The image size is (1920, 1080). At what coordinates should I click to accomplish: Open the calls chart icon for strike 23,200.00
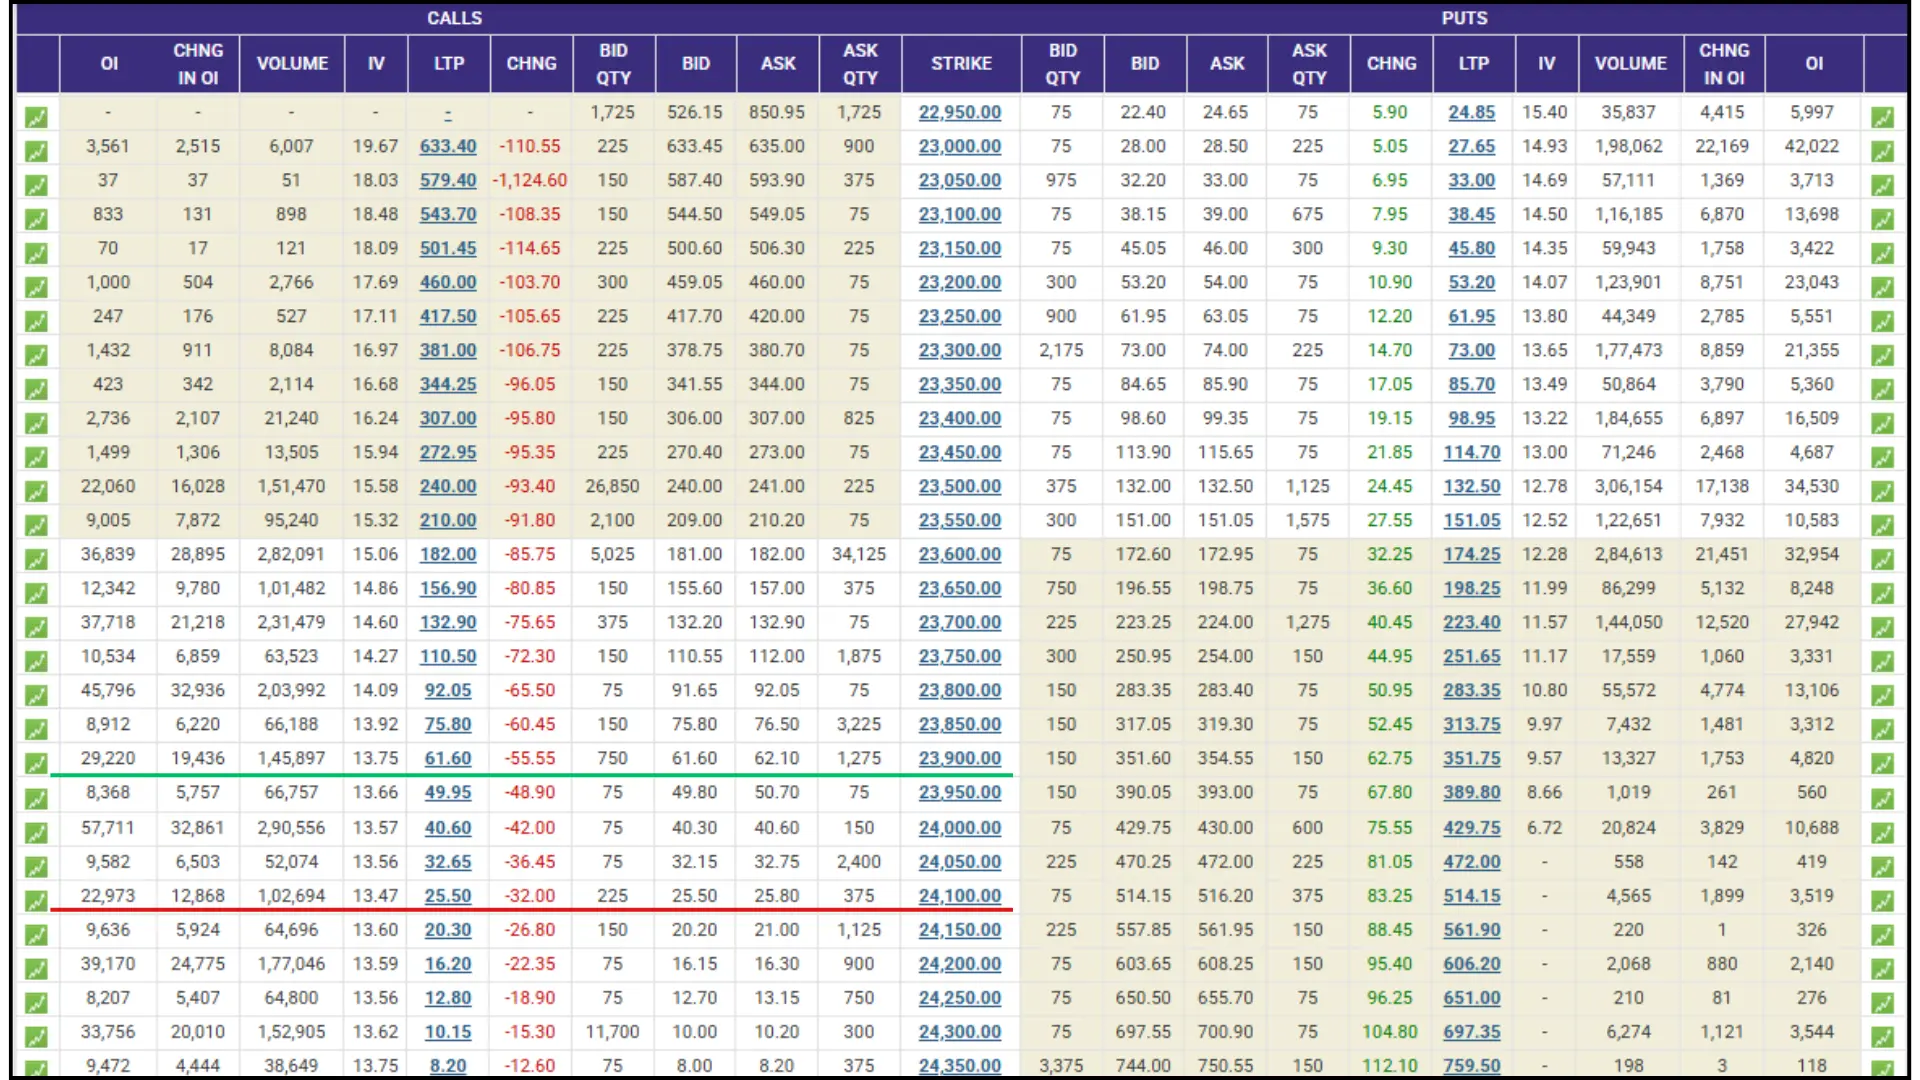coord(36,287)
